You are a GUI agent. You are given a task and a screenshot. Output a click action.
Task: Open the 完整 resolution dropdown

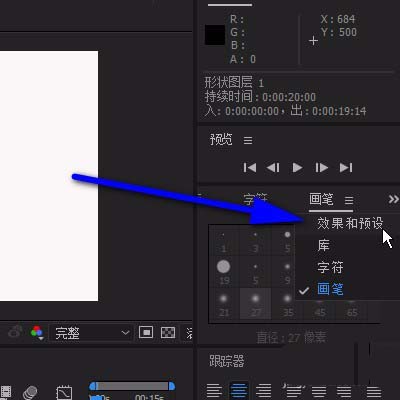coord(91,333)
